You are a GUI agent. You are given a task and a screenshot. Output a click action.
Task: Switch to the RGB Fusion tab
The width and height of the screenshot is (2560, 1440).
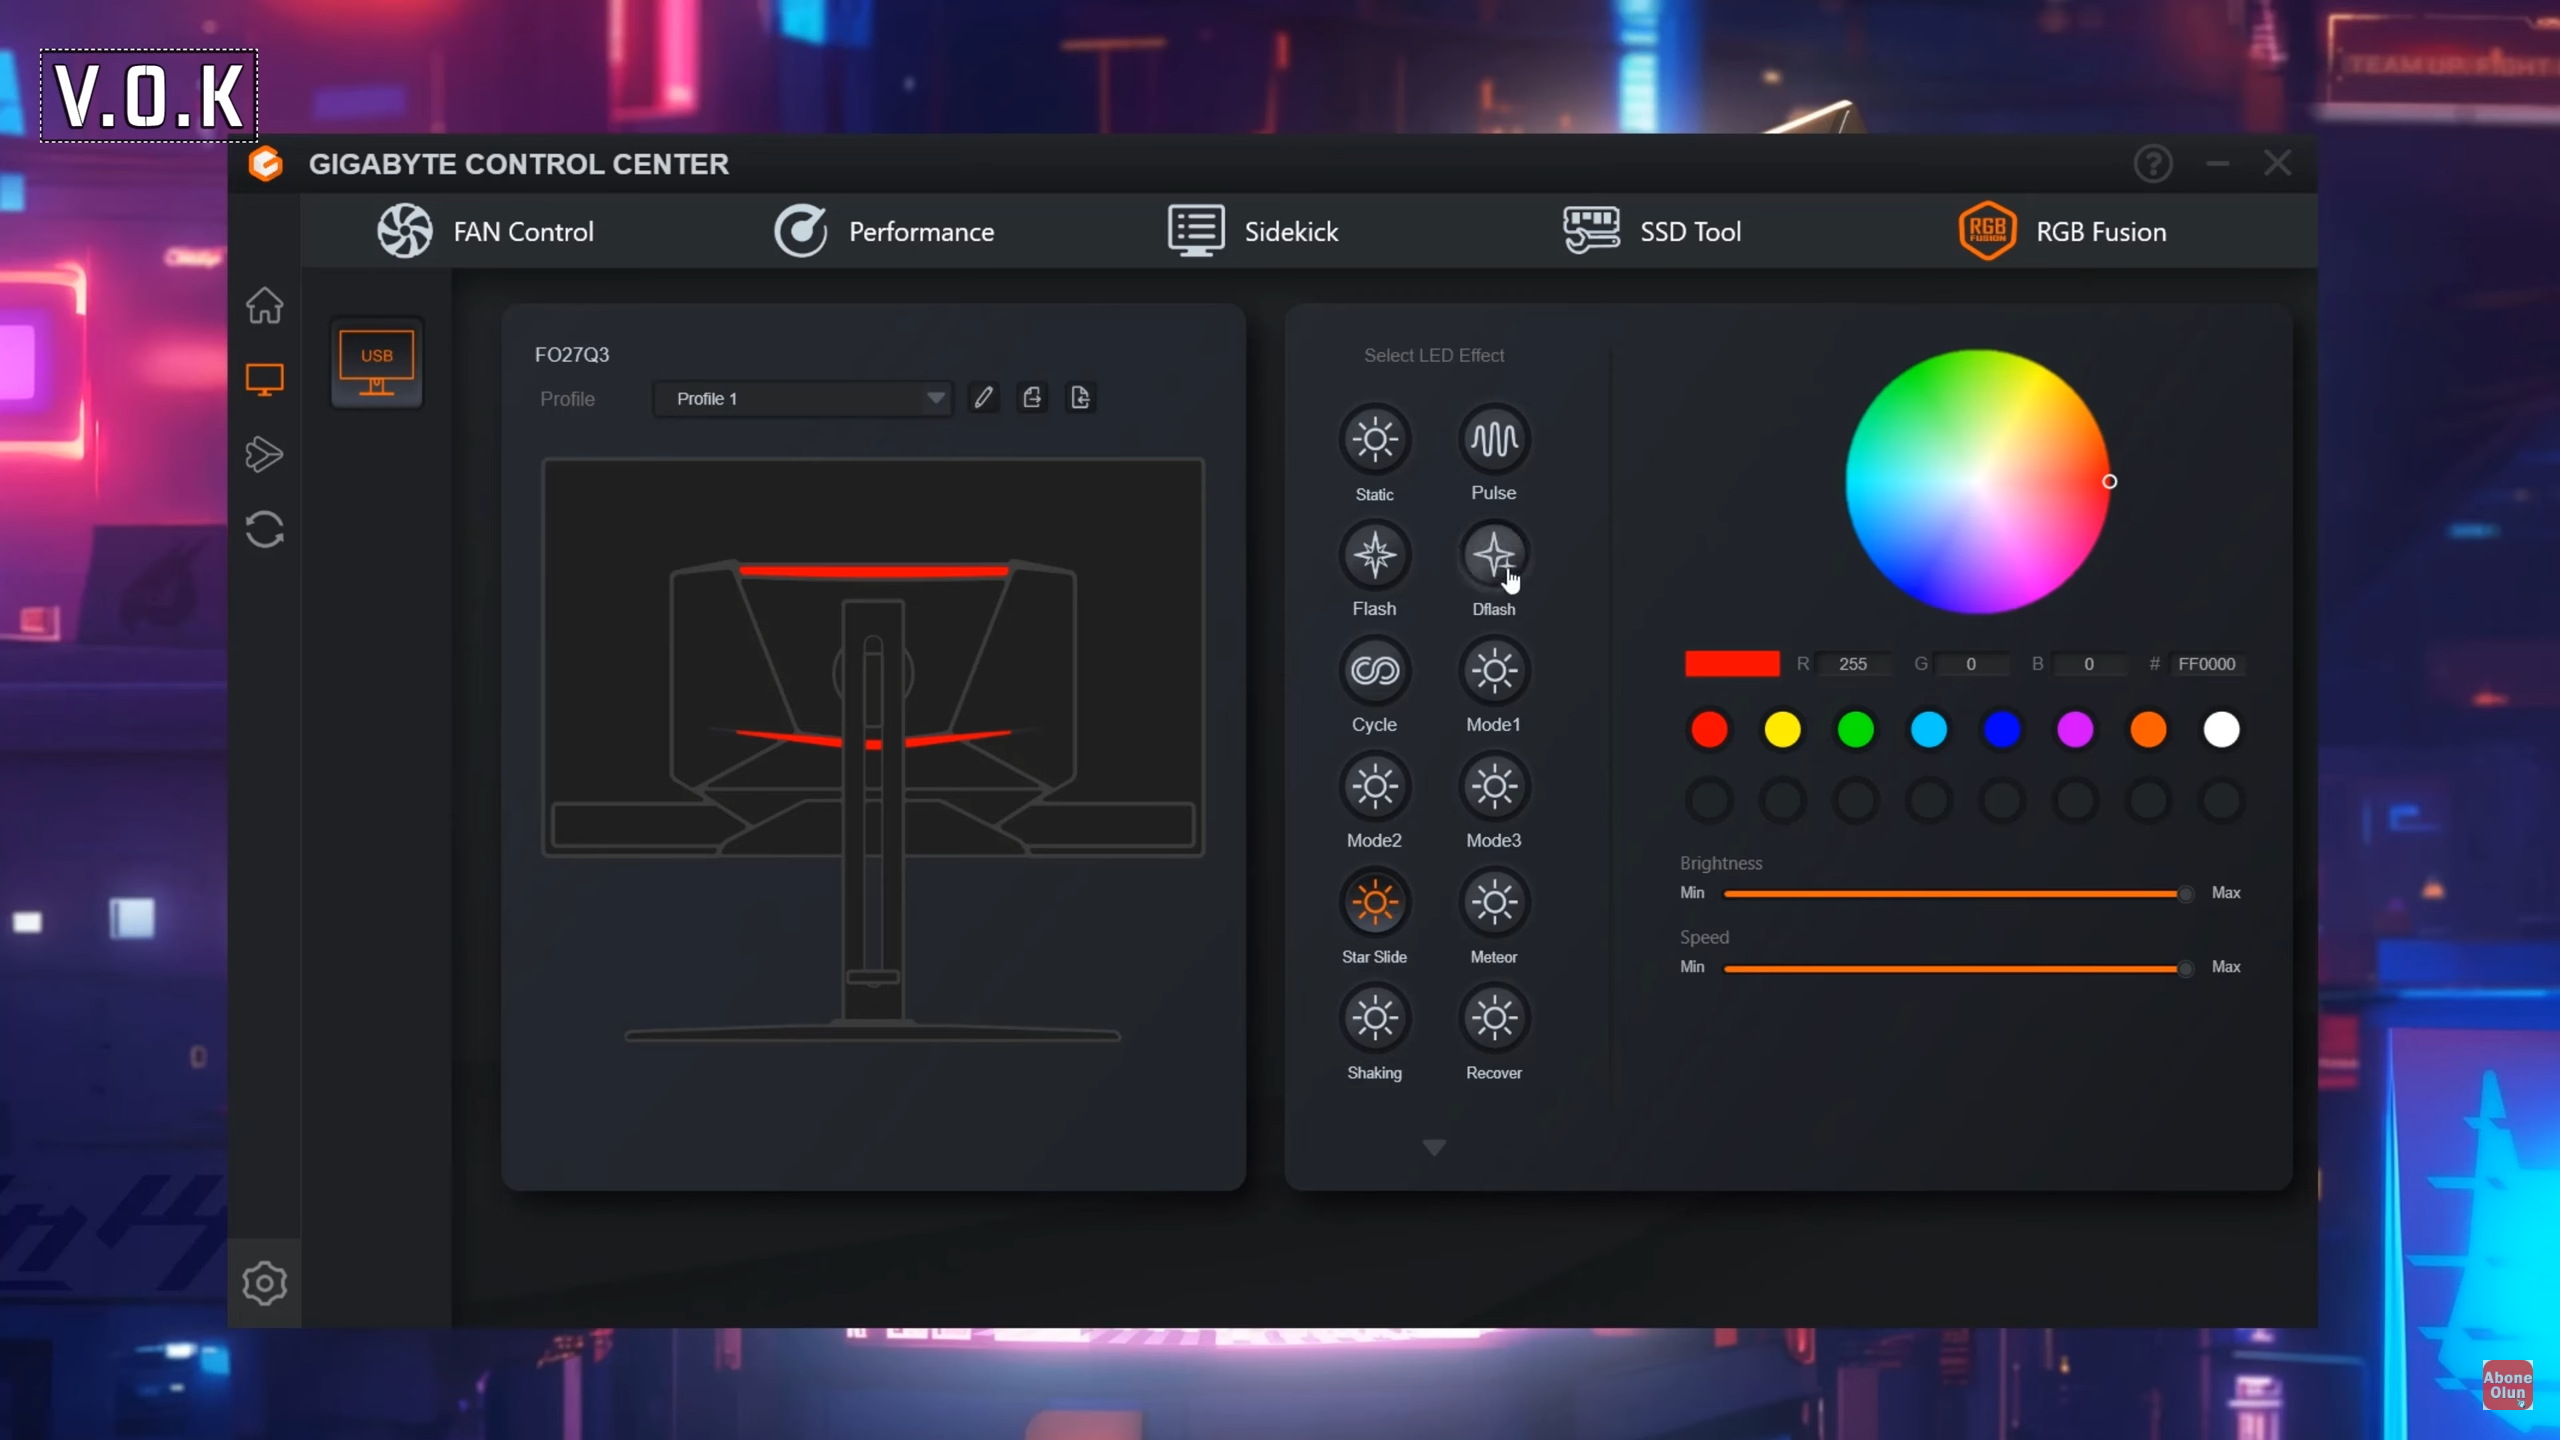pos(2062,232)
